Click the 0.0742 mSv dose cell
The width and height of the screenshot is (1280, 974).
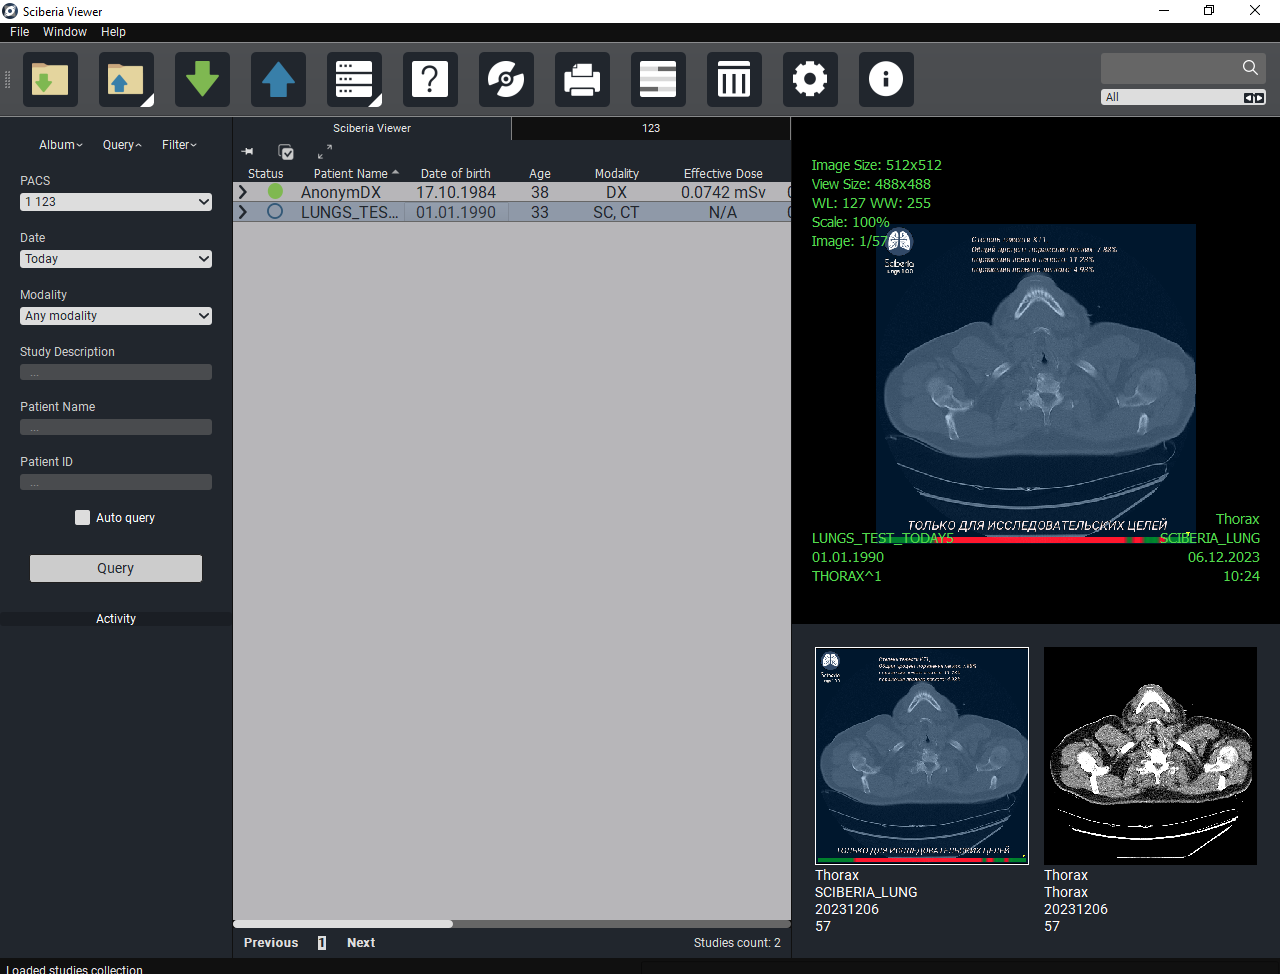pyautogui.click(x=723, y=192)
